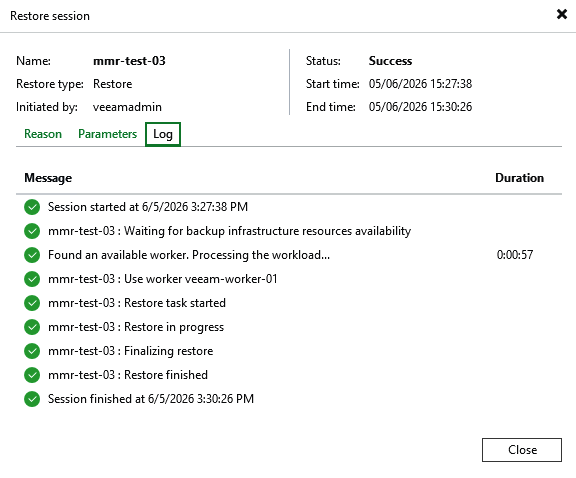
Task: Select 'Waiting for backup infrastructure resources availability' message
Action: click(229, 231)
